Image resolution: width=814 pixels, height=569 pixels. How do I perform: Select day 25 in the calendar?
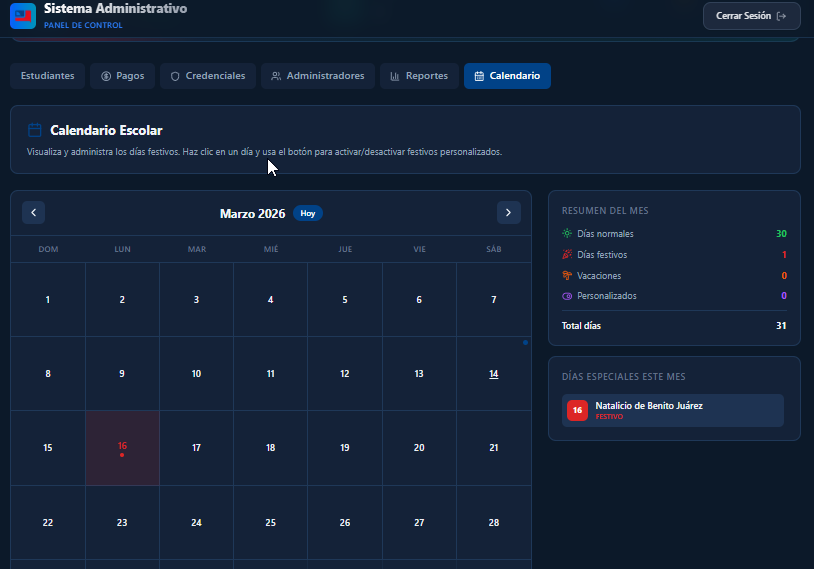coord(270,523)
